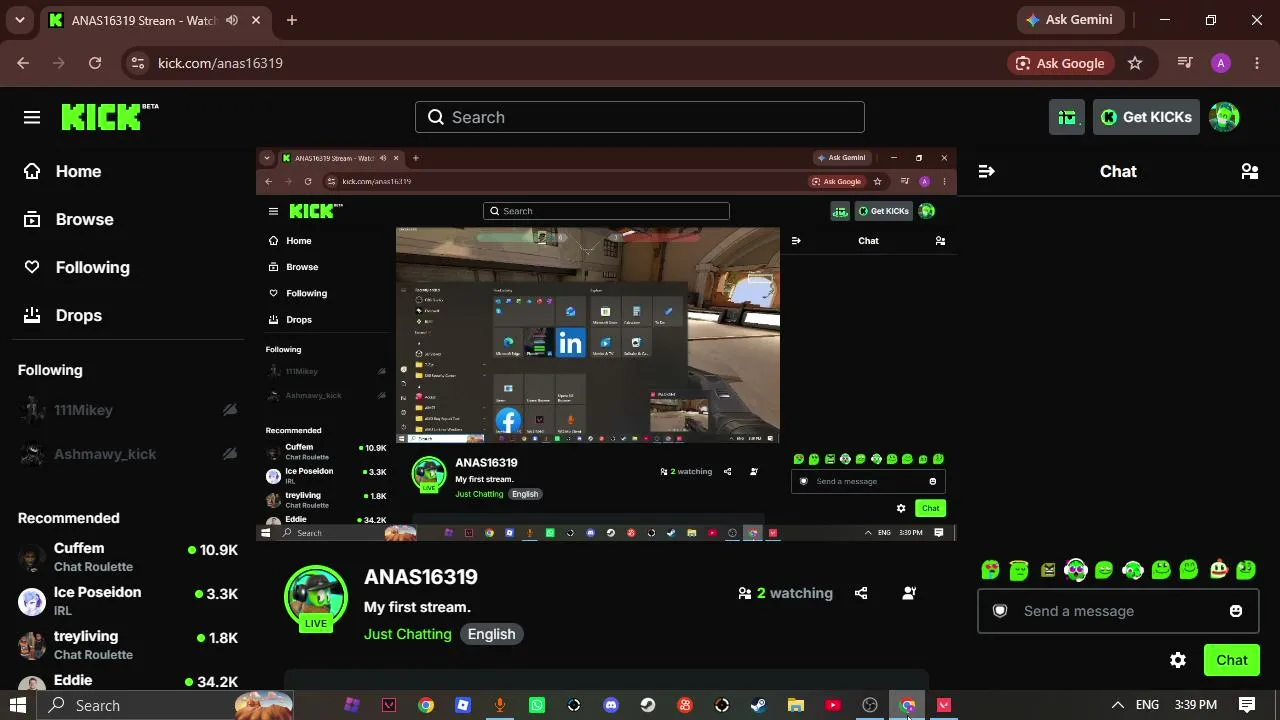
Task: Open treyliving recommended channel
Action: (x=128, y=646)
